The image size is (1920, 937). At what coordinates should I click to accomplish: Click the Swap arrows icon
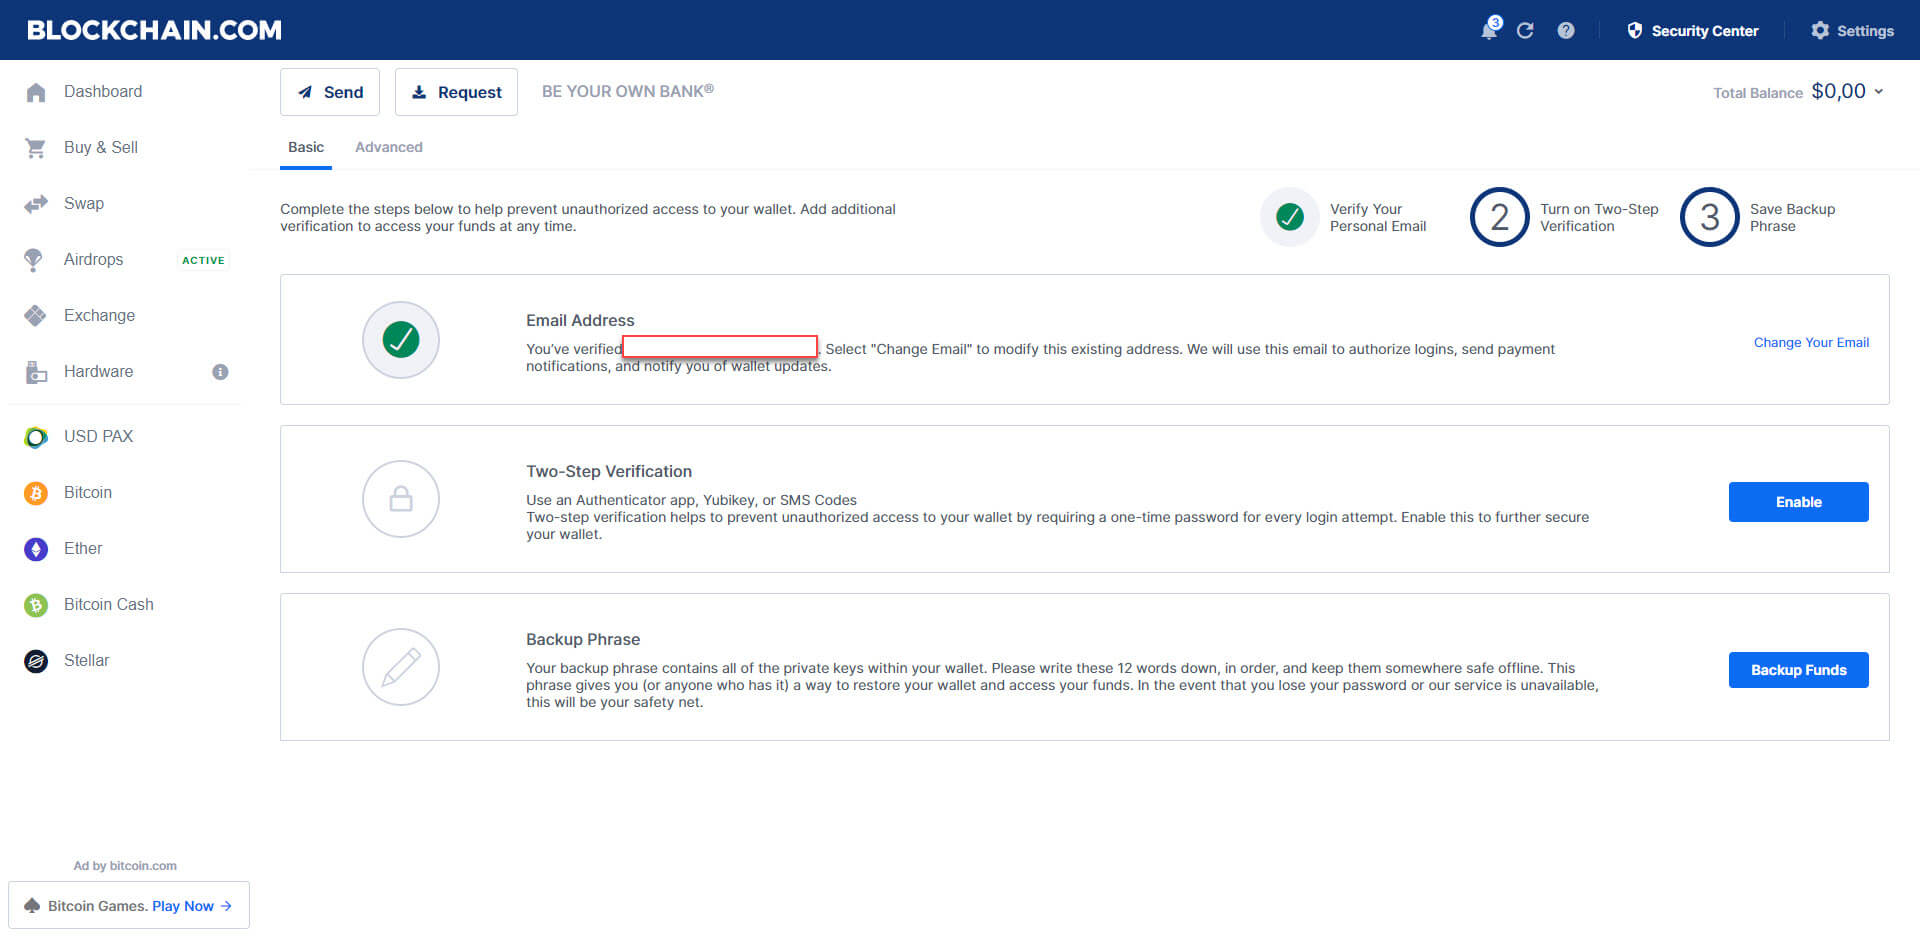(36, 204)
